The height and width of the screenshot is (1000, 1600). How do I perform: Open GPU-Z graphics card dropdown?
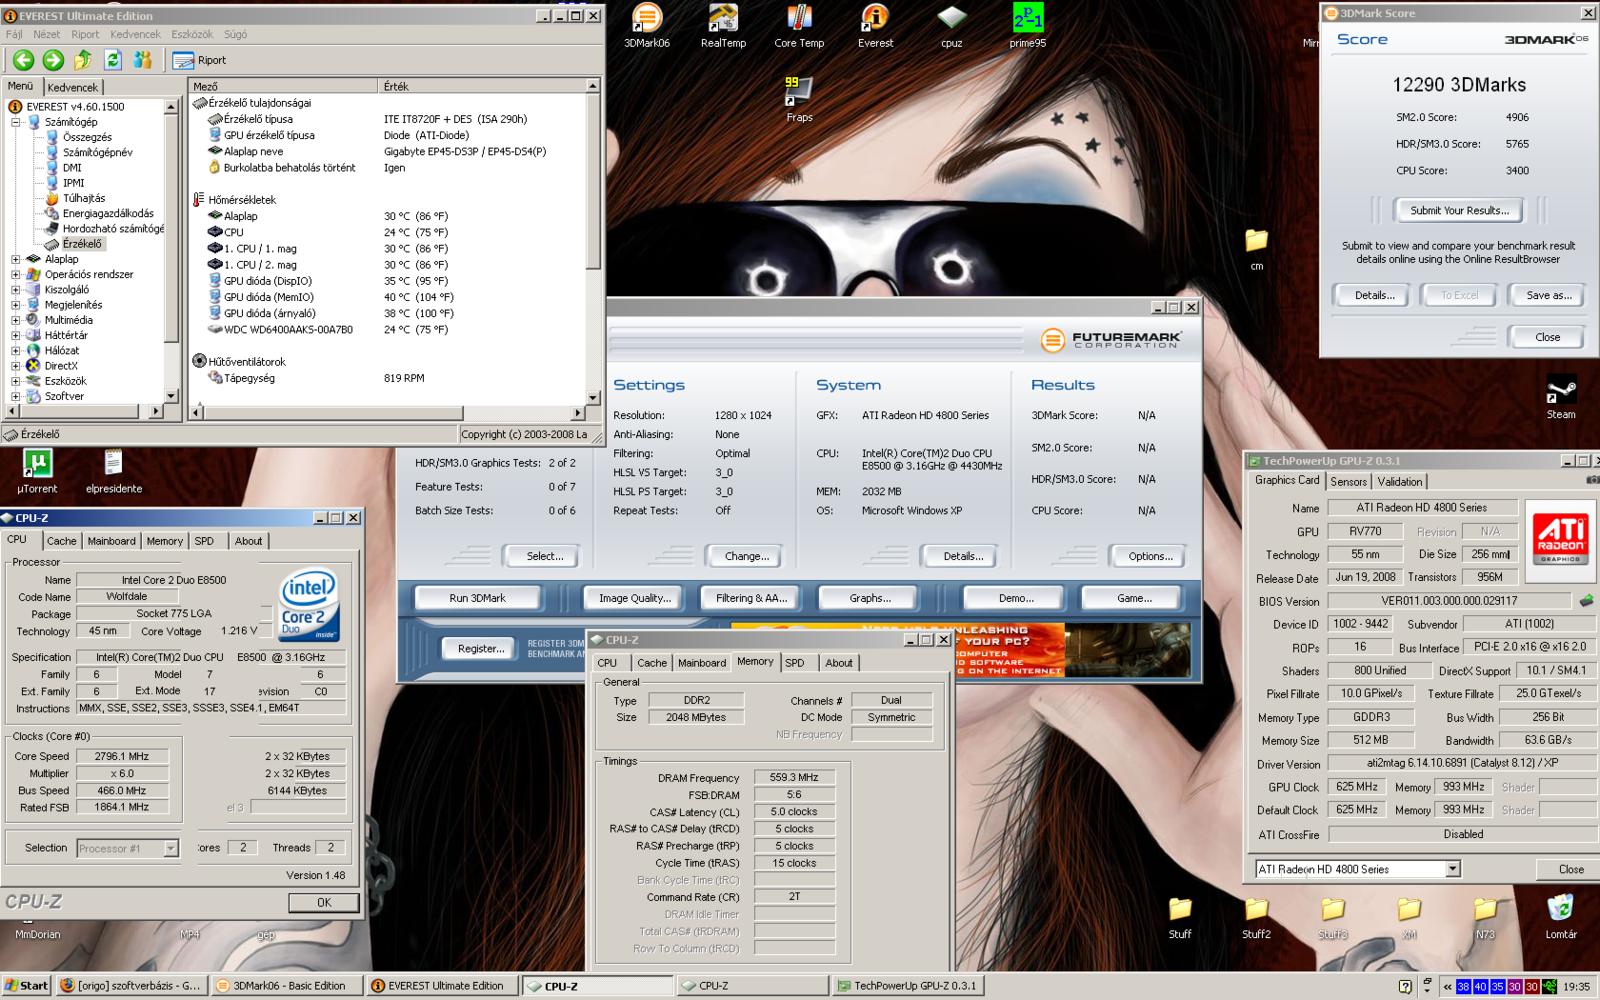tap(1452, 869)
